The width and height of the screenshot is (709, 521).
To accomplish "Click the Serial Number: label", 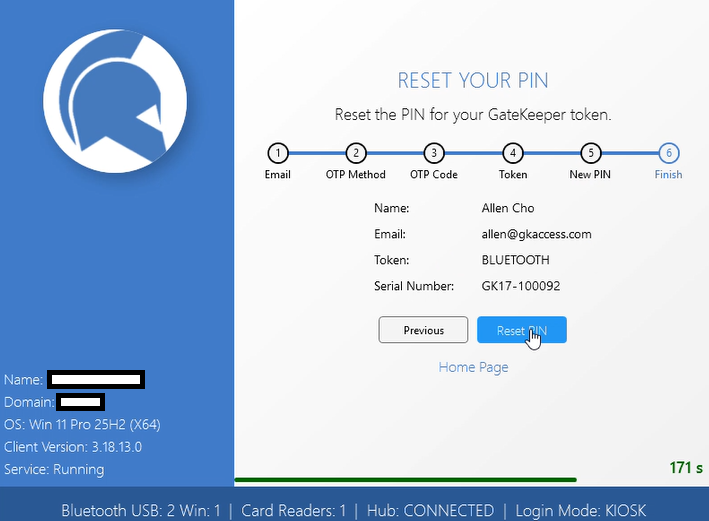I will pos(414,286).
